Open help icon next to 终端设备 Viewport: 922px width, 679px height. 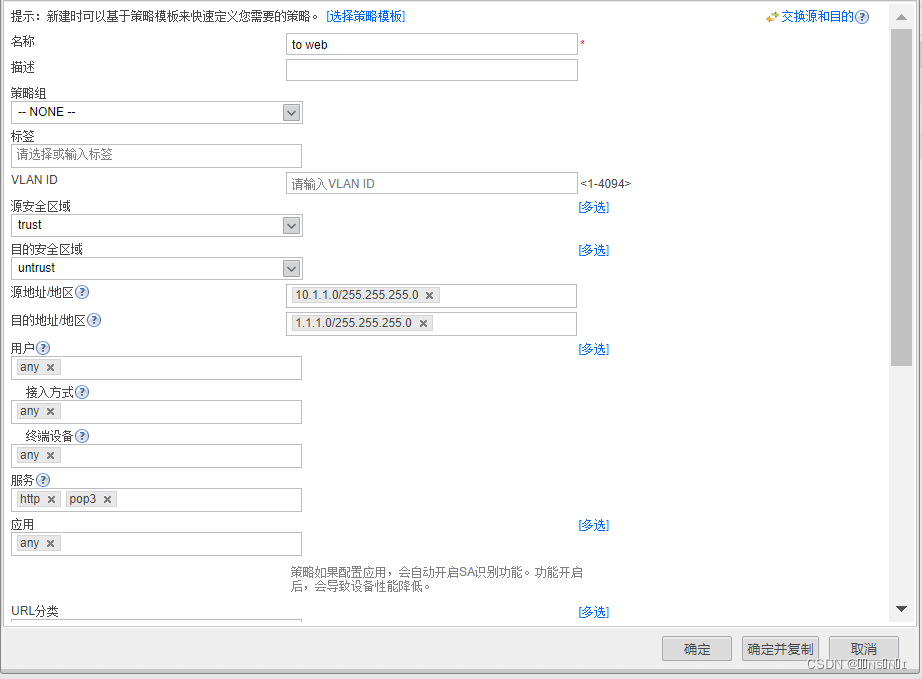(x=82, y=436)
